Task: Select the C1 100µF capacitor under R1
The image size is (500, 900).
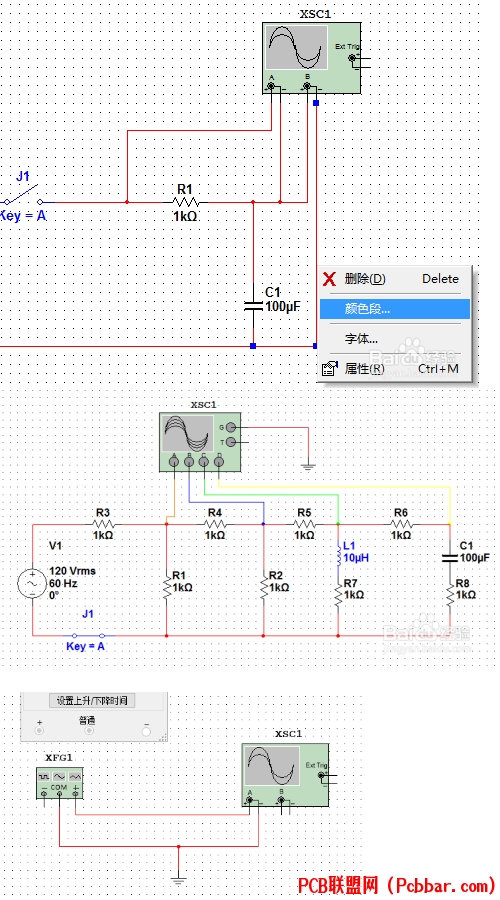Action: [253, 304]
